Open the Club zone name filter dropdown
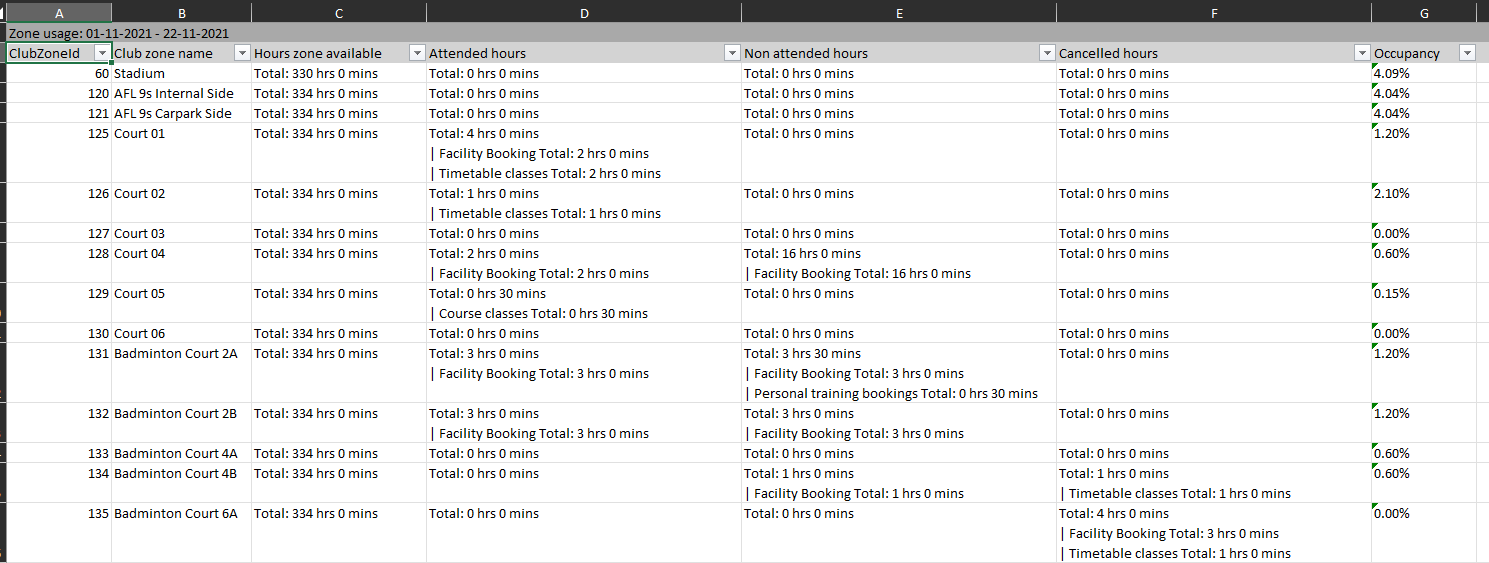1489x563 pixels. point(241,53)
